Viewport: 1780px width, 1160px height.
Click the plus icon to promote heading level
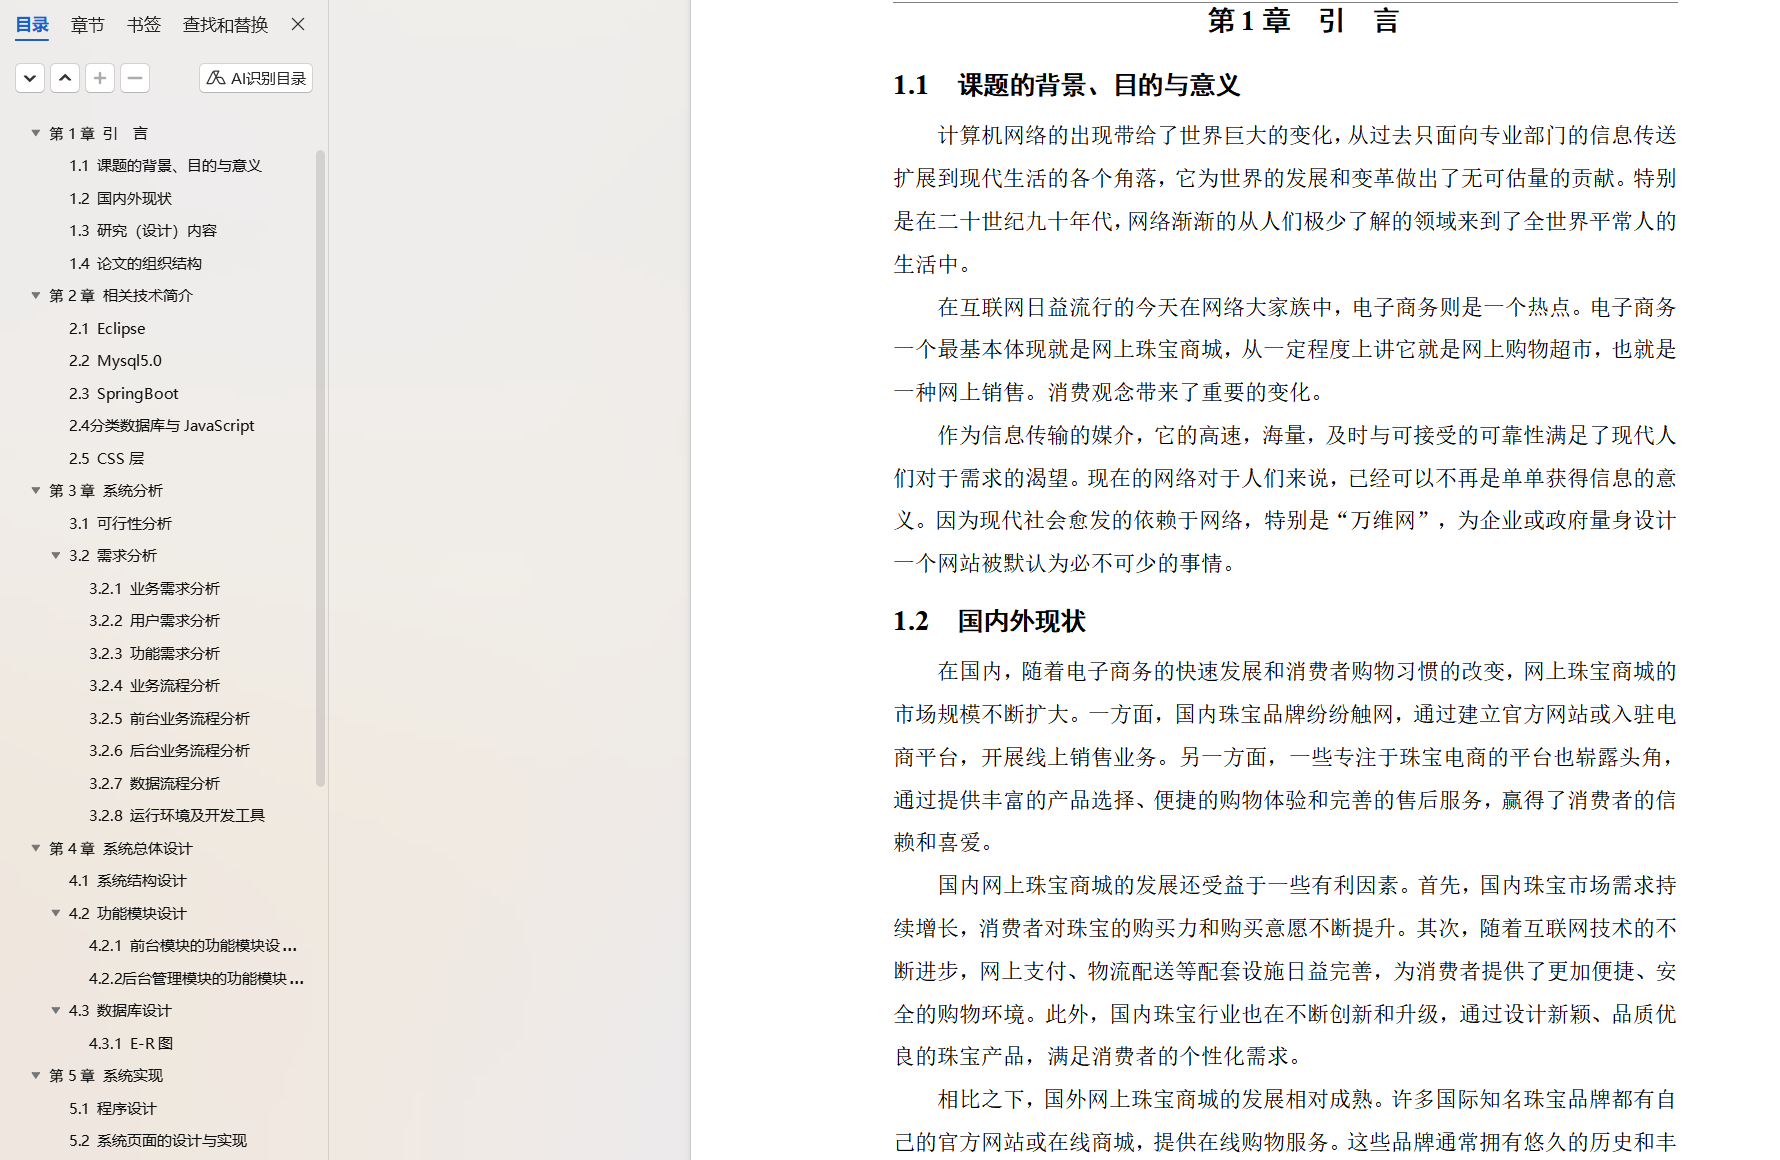[x=100, y=78]
